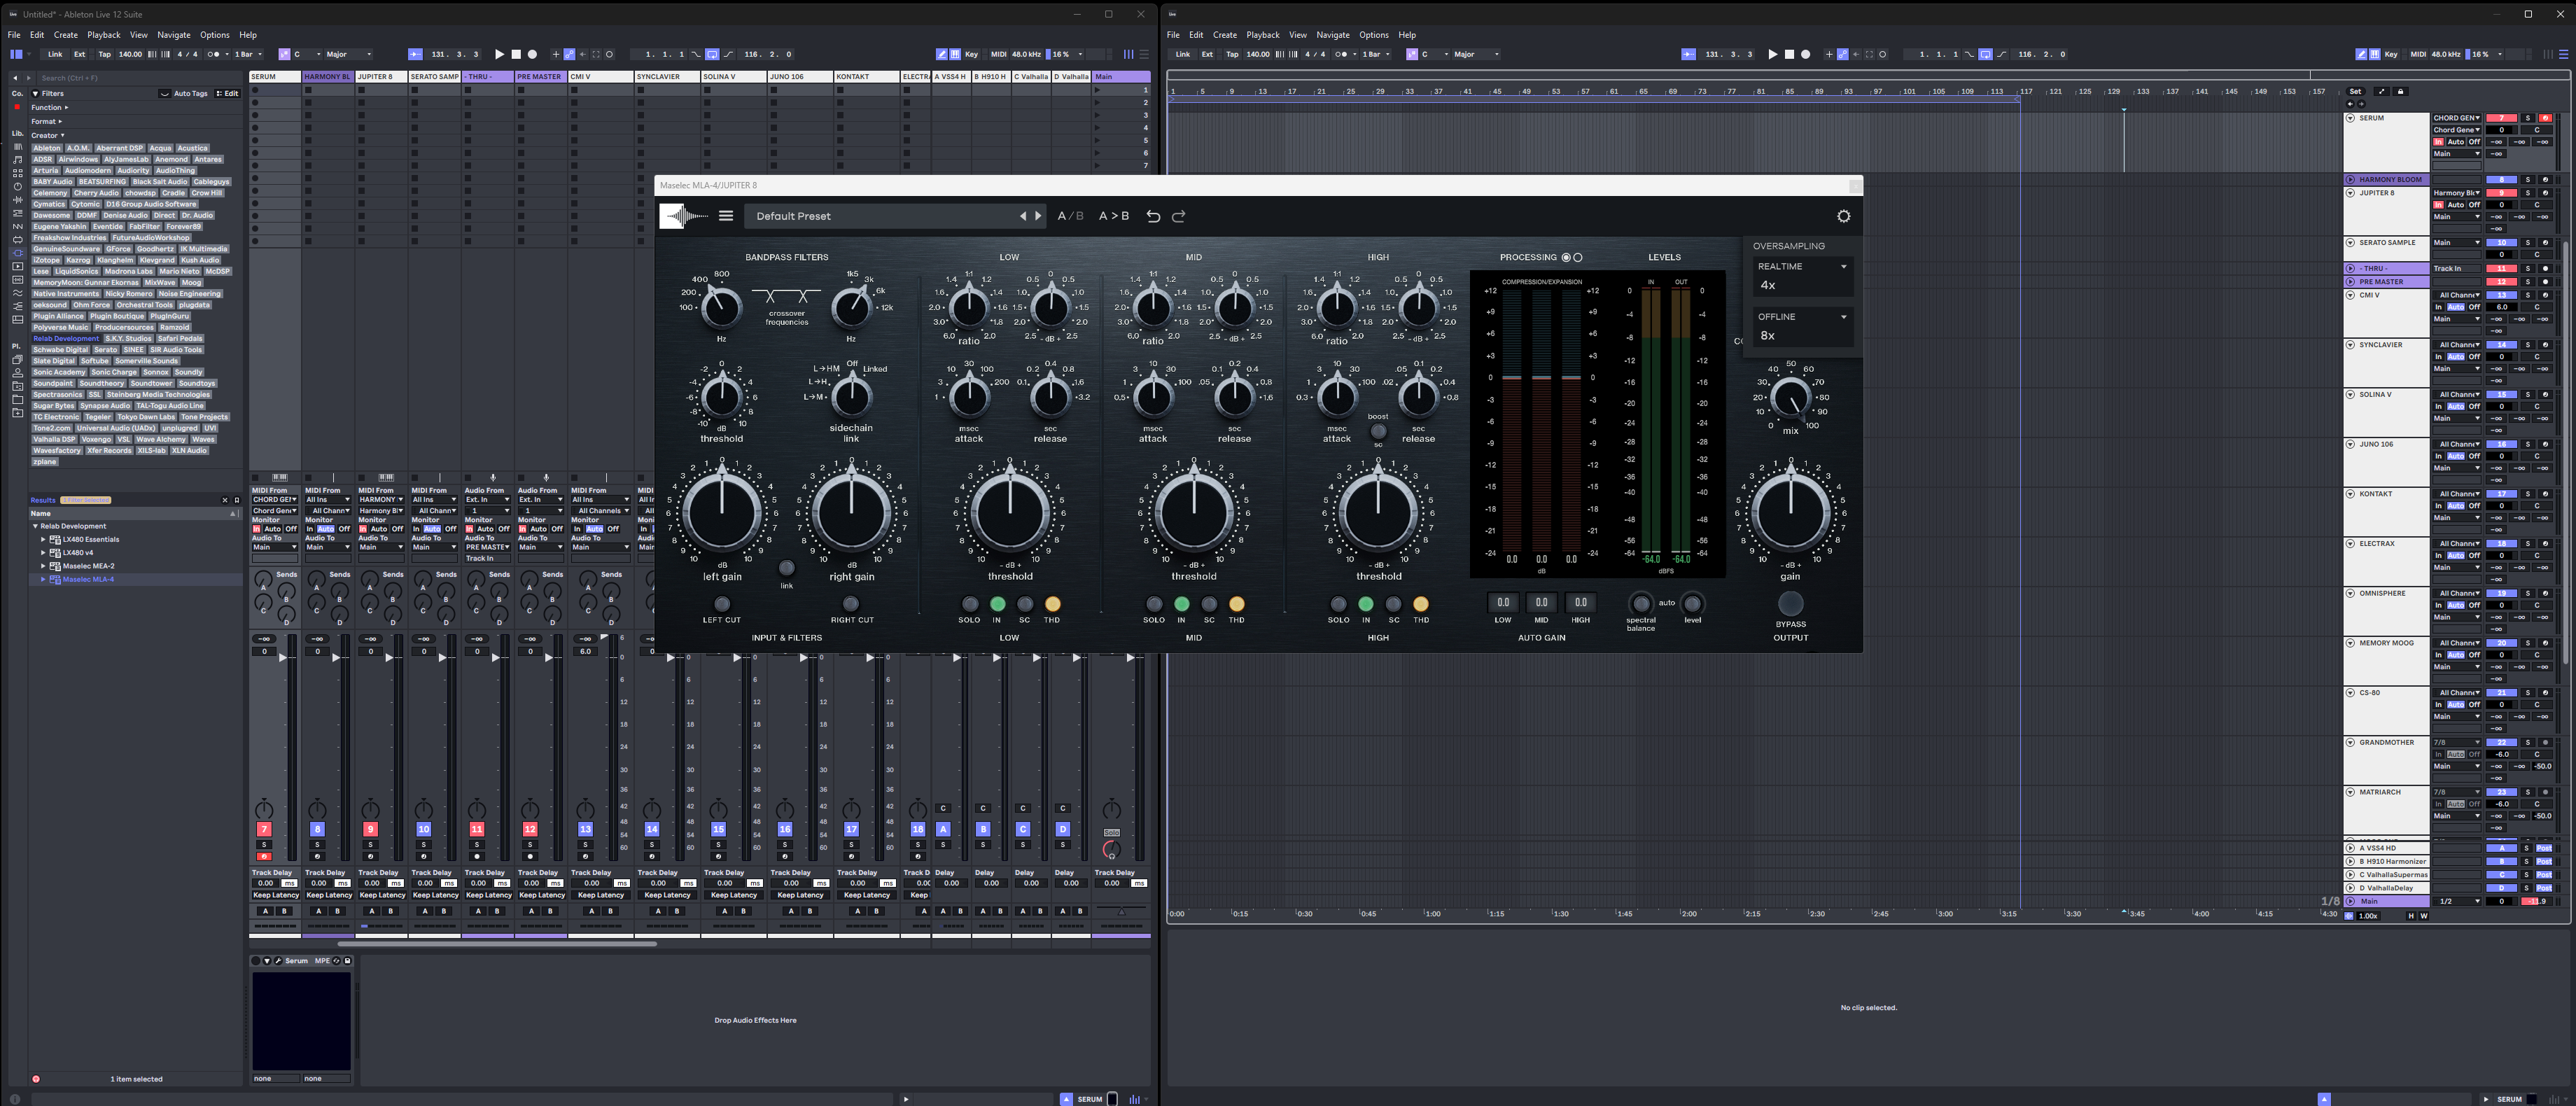The height and width of the screenshot is (1106, 2576).
Task: Expand the LX480 Essentials folder
Action: (x=43, y=539)
